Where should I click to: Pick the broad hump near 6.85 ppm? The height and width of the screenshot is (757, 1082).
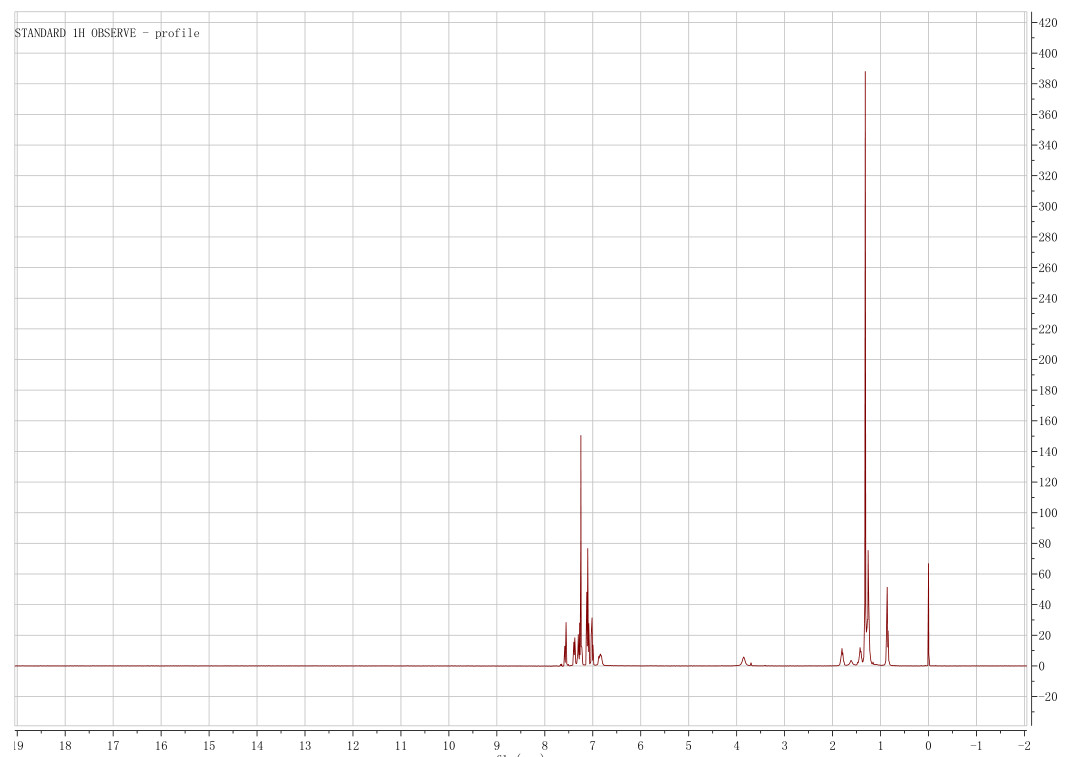tap(600, 658)
